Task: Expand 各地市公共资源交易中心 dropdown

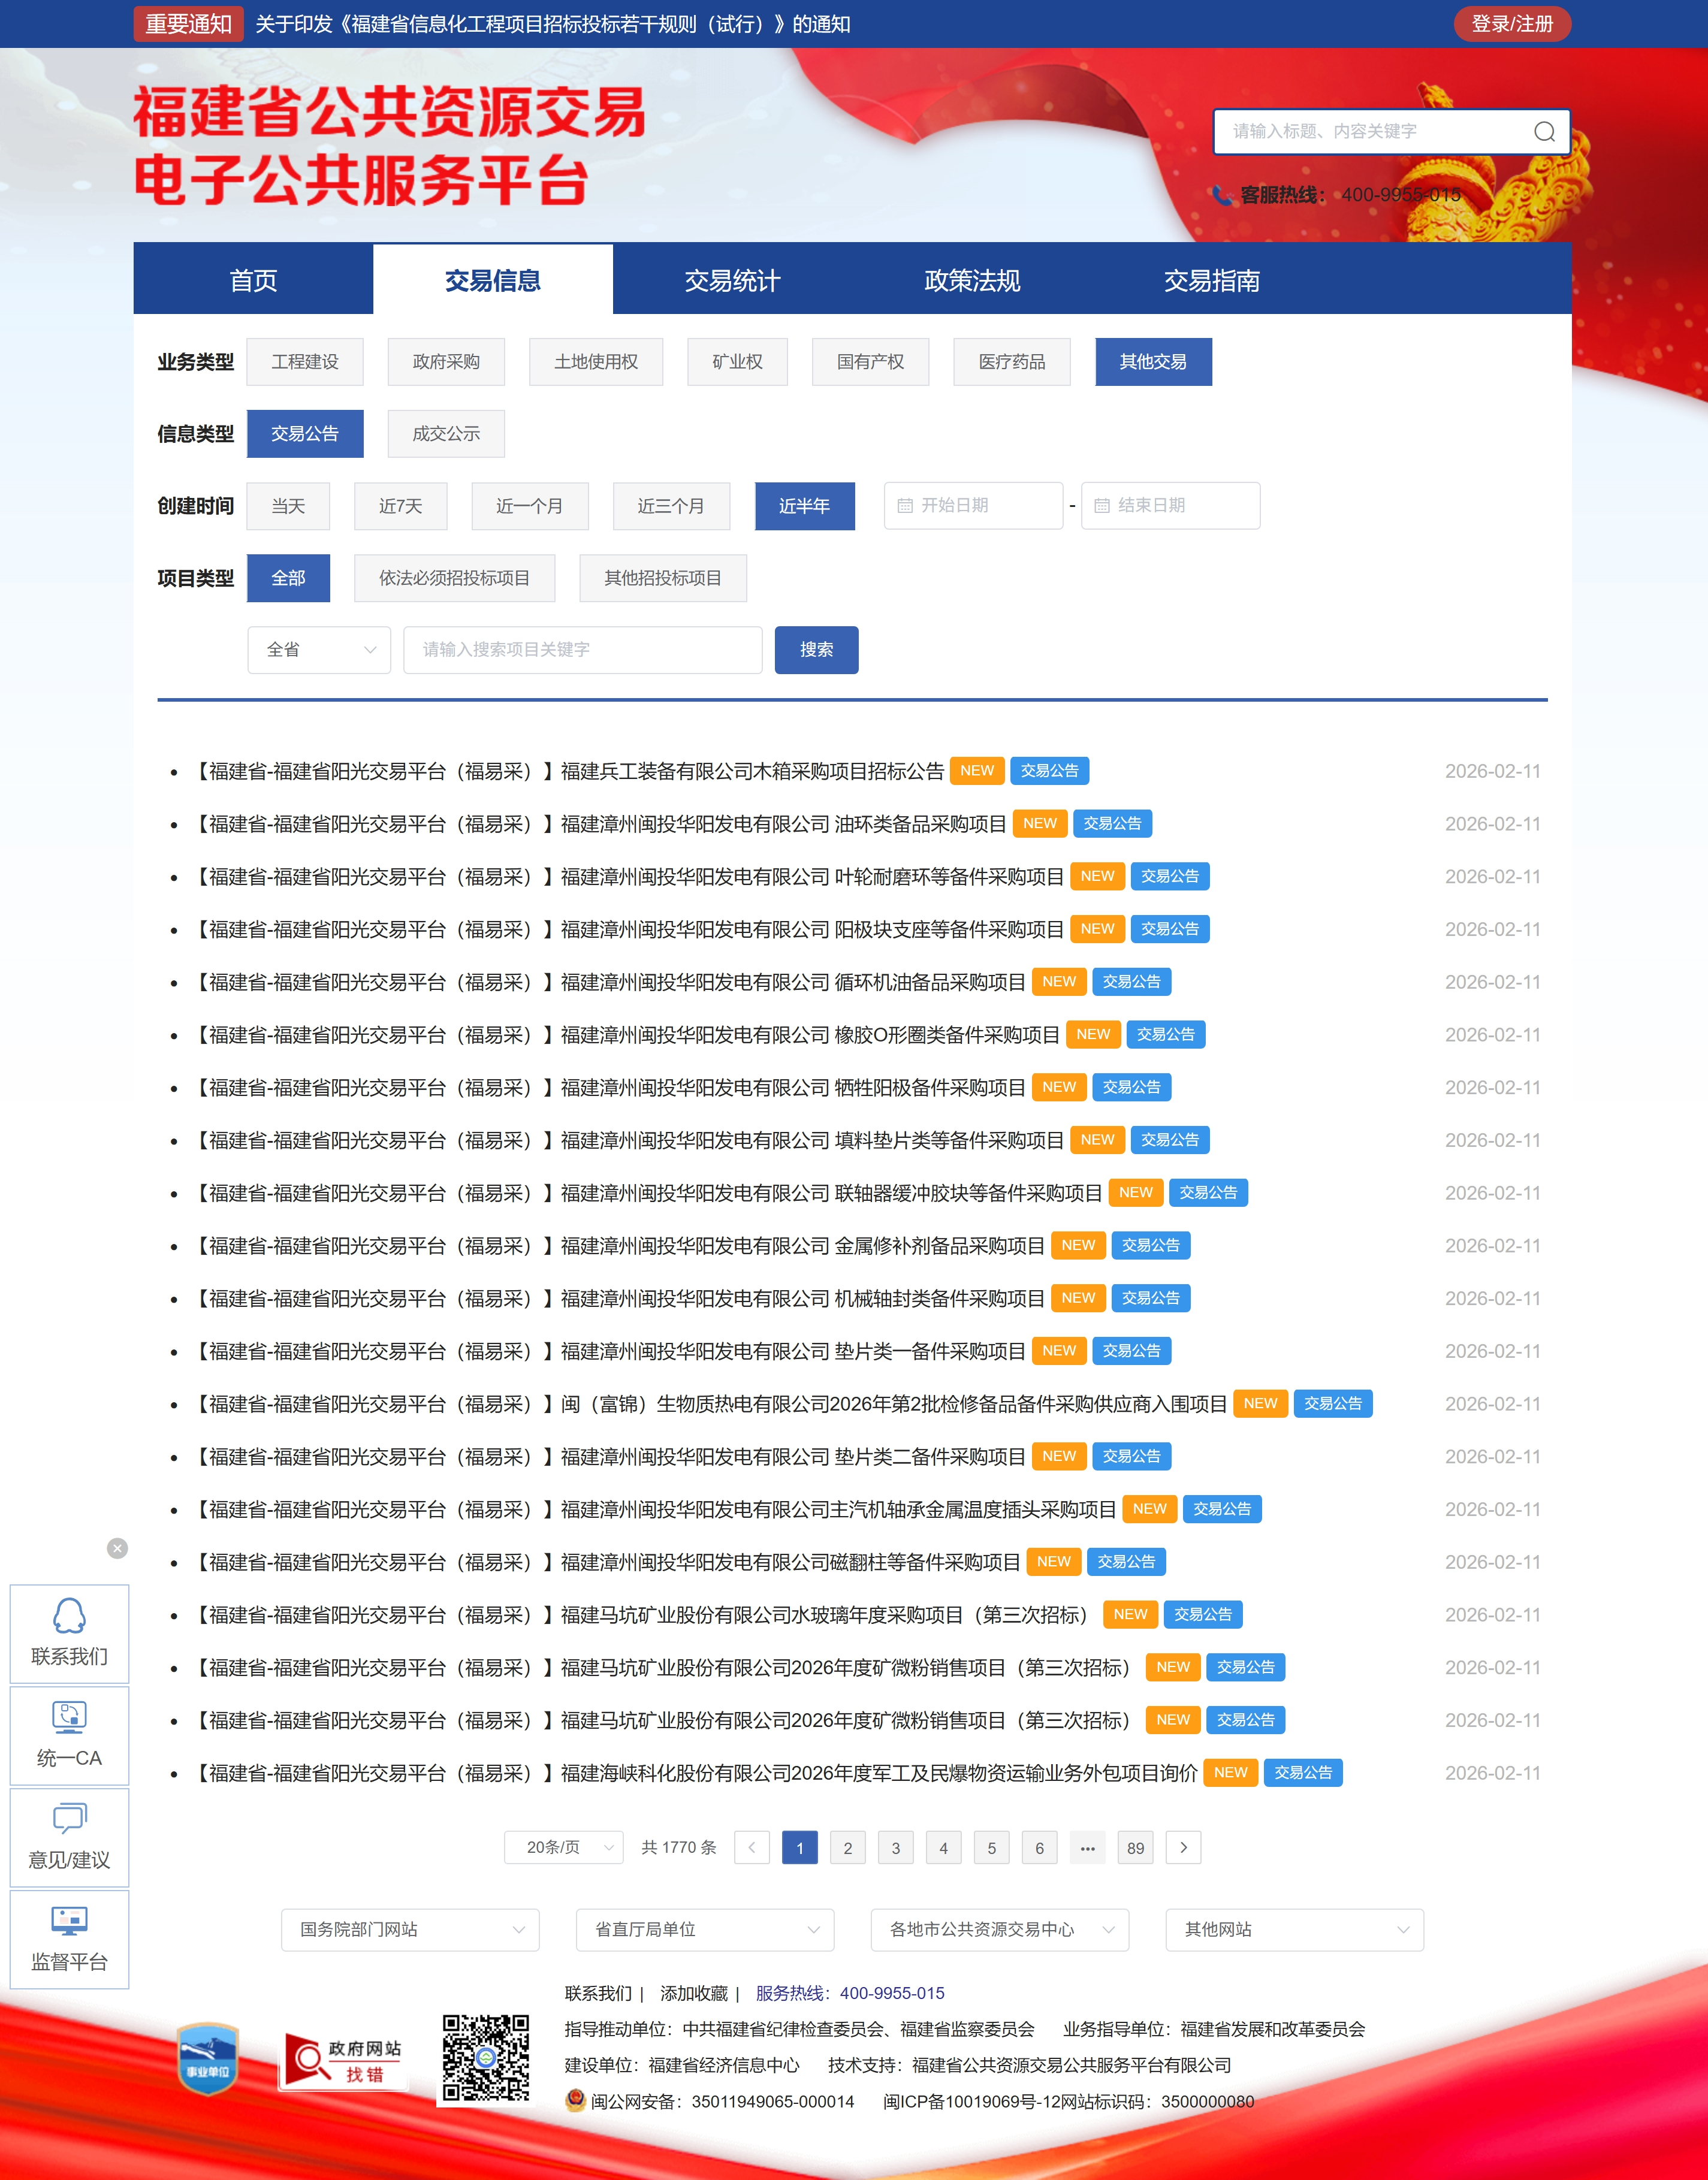Action: [x=999, y=1929]
